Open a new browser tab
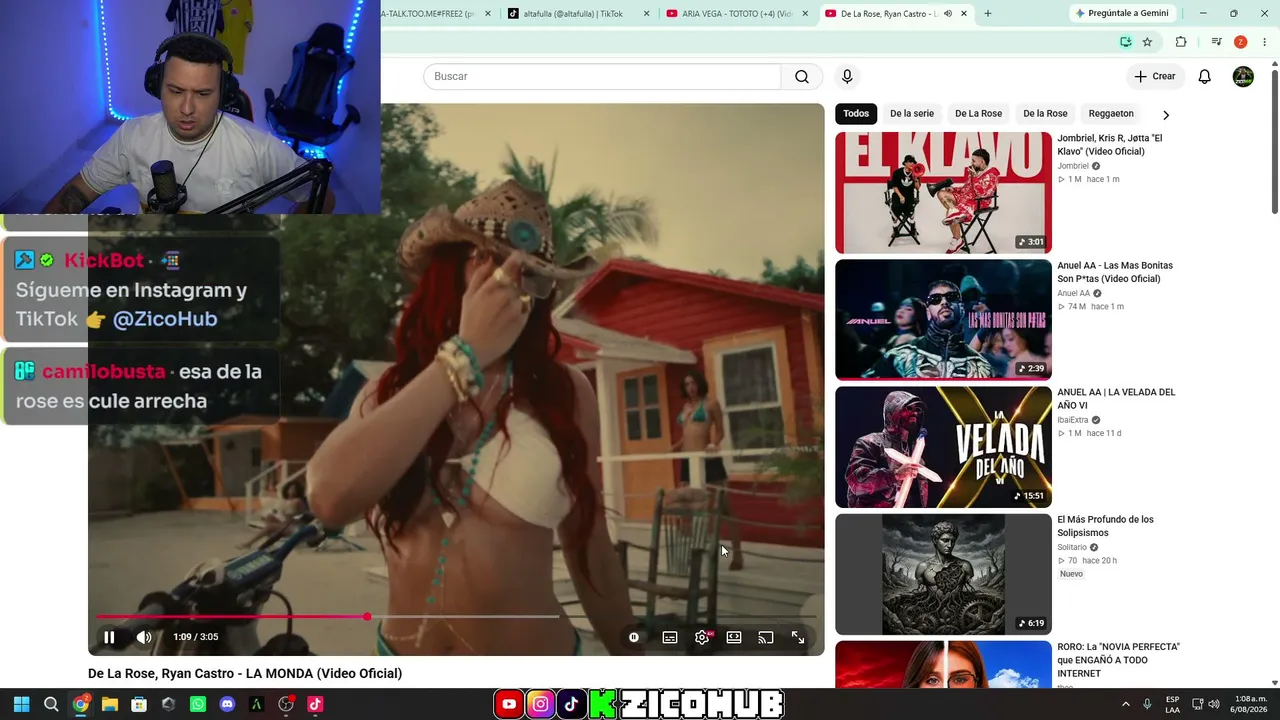Viewport: 1280px width, 720px height. coord(988,14)
